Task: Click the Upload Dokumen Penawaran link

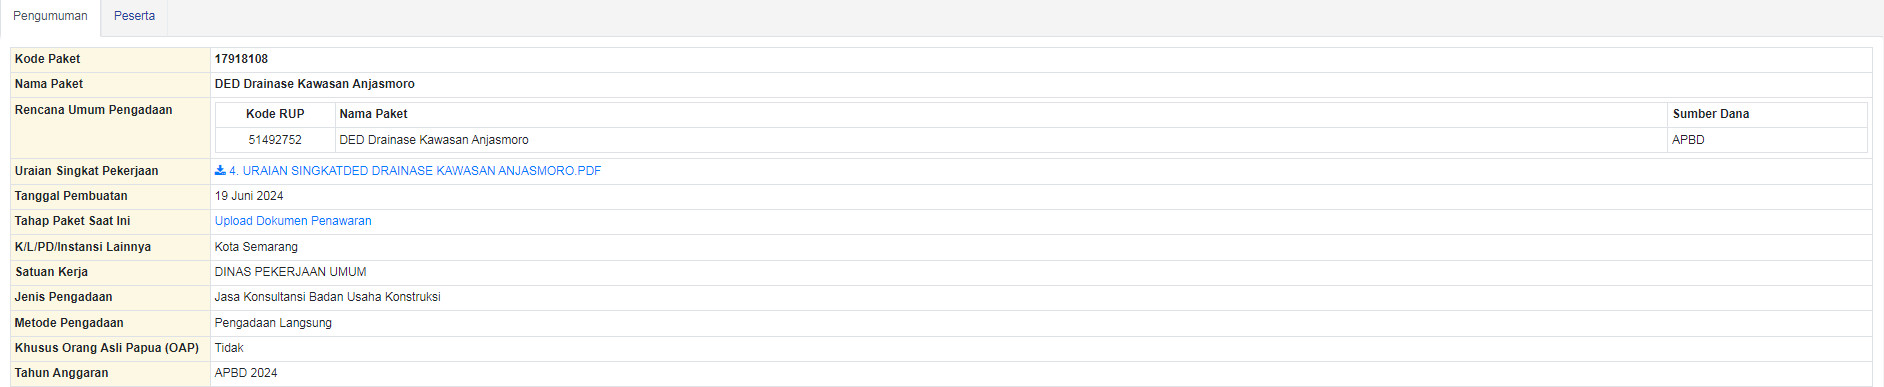Action: [x=293, y=221]
